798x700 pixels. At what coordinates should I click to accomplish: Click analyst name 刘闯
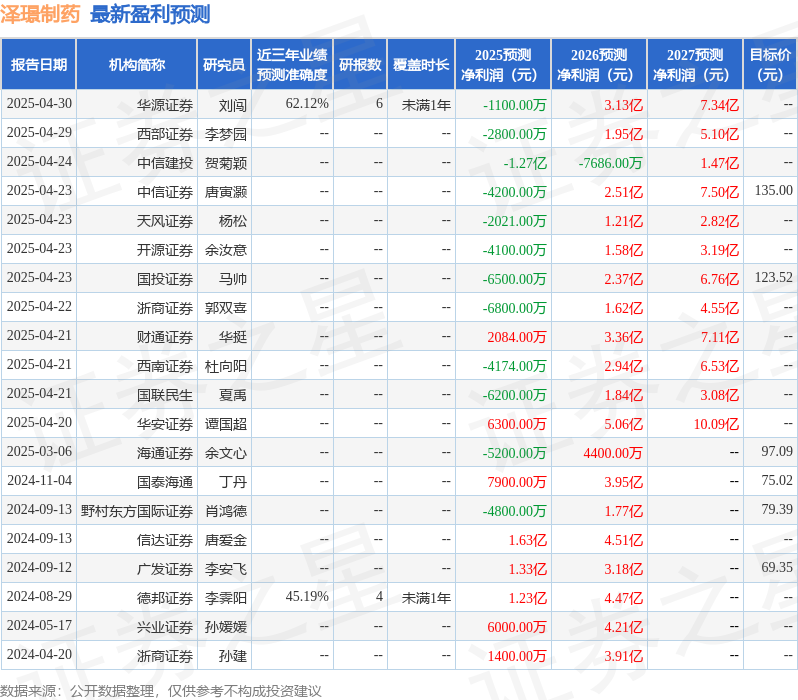[x=233, y=105]
